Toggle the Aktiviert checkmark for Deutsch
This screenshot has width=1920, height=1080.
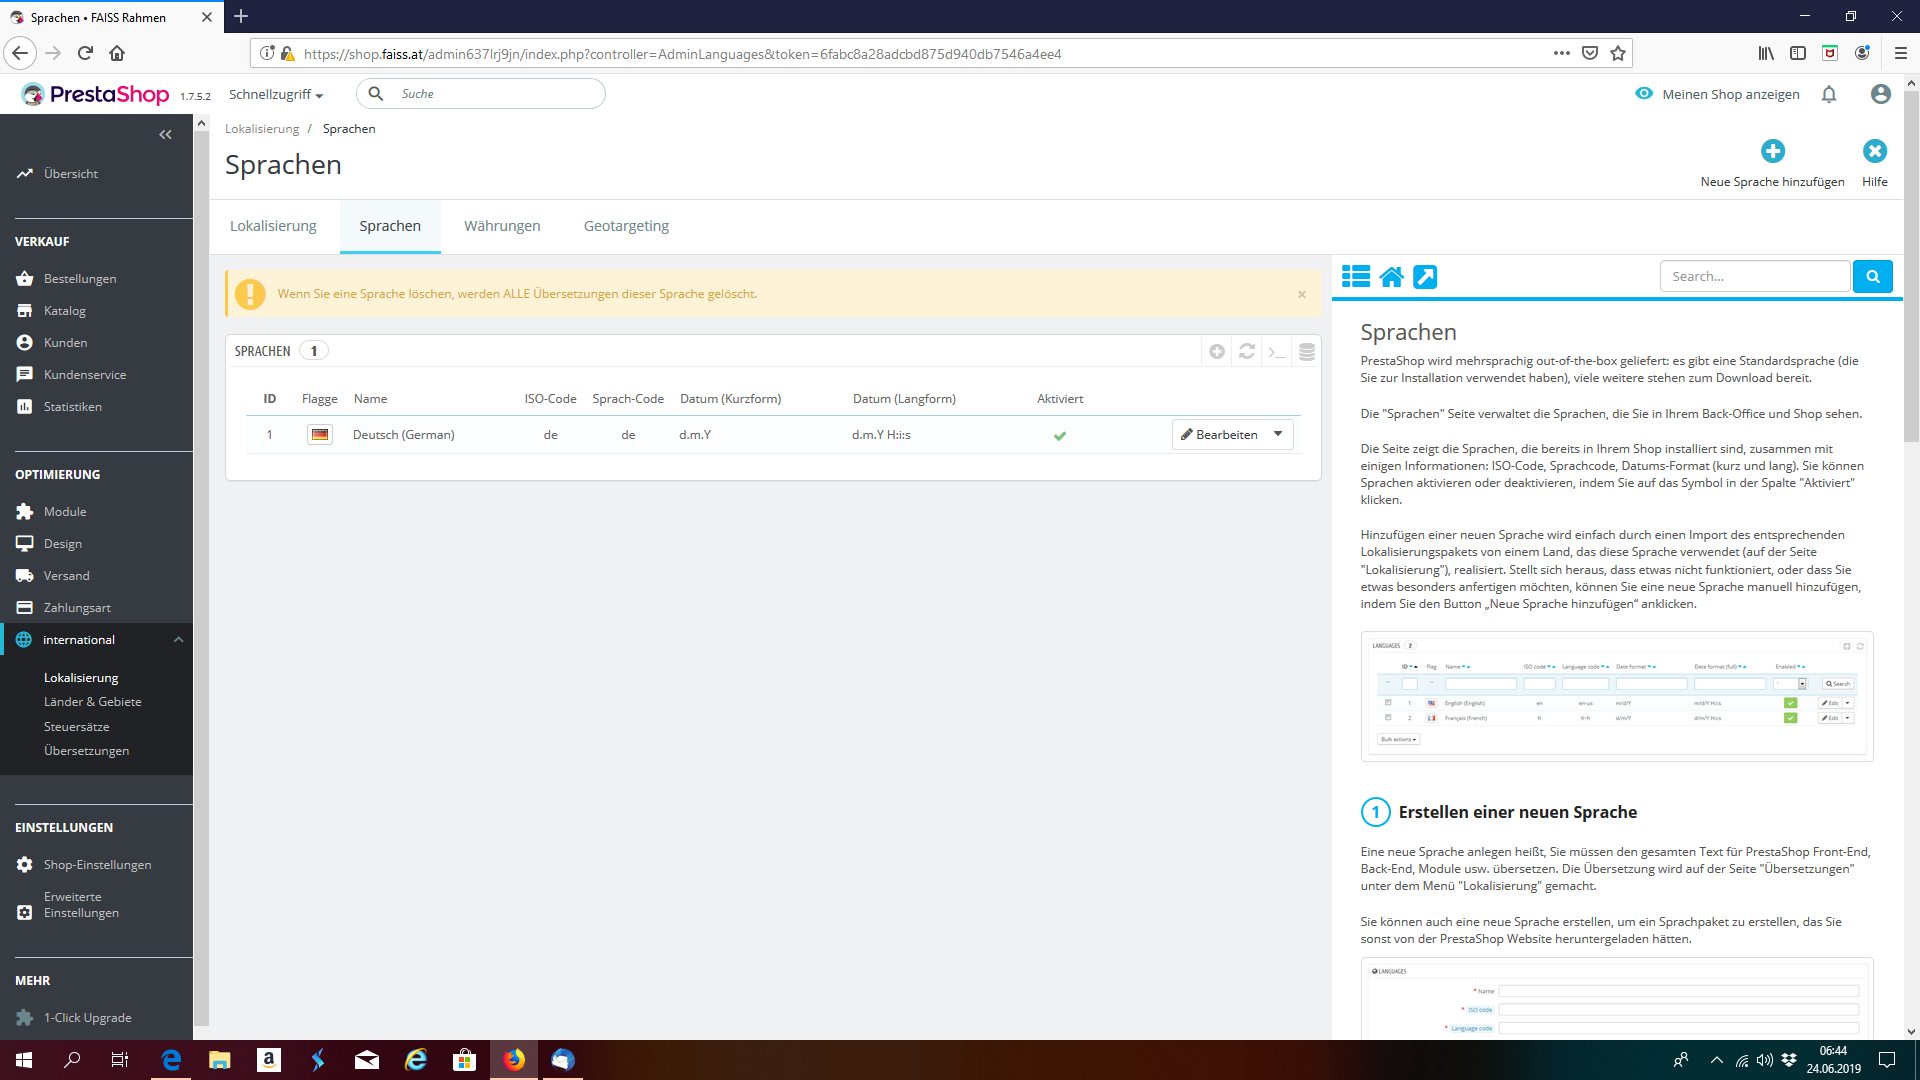[x=1060, y=436]
